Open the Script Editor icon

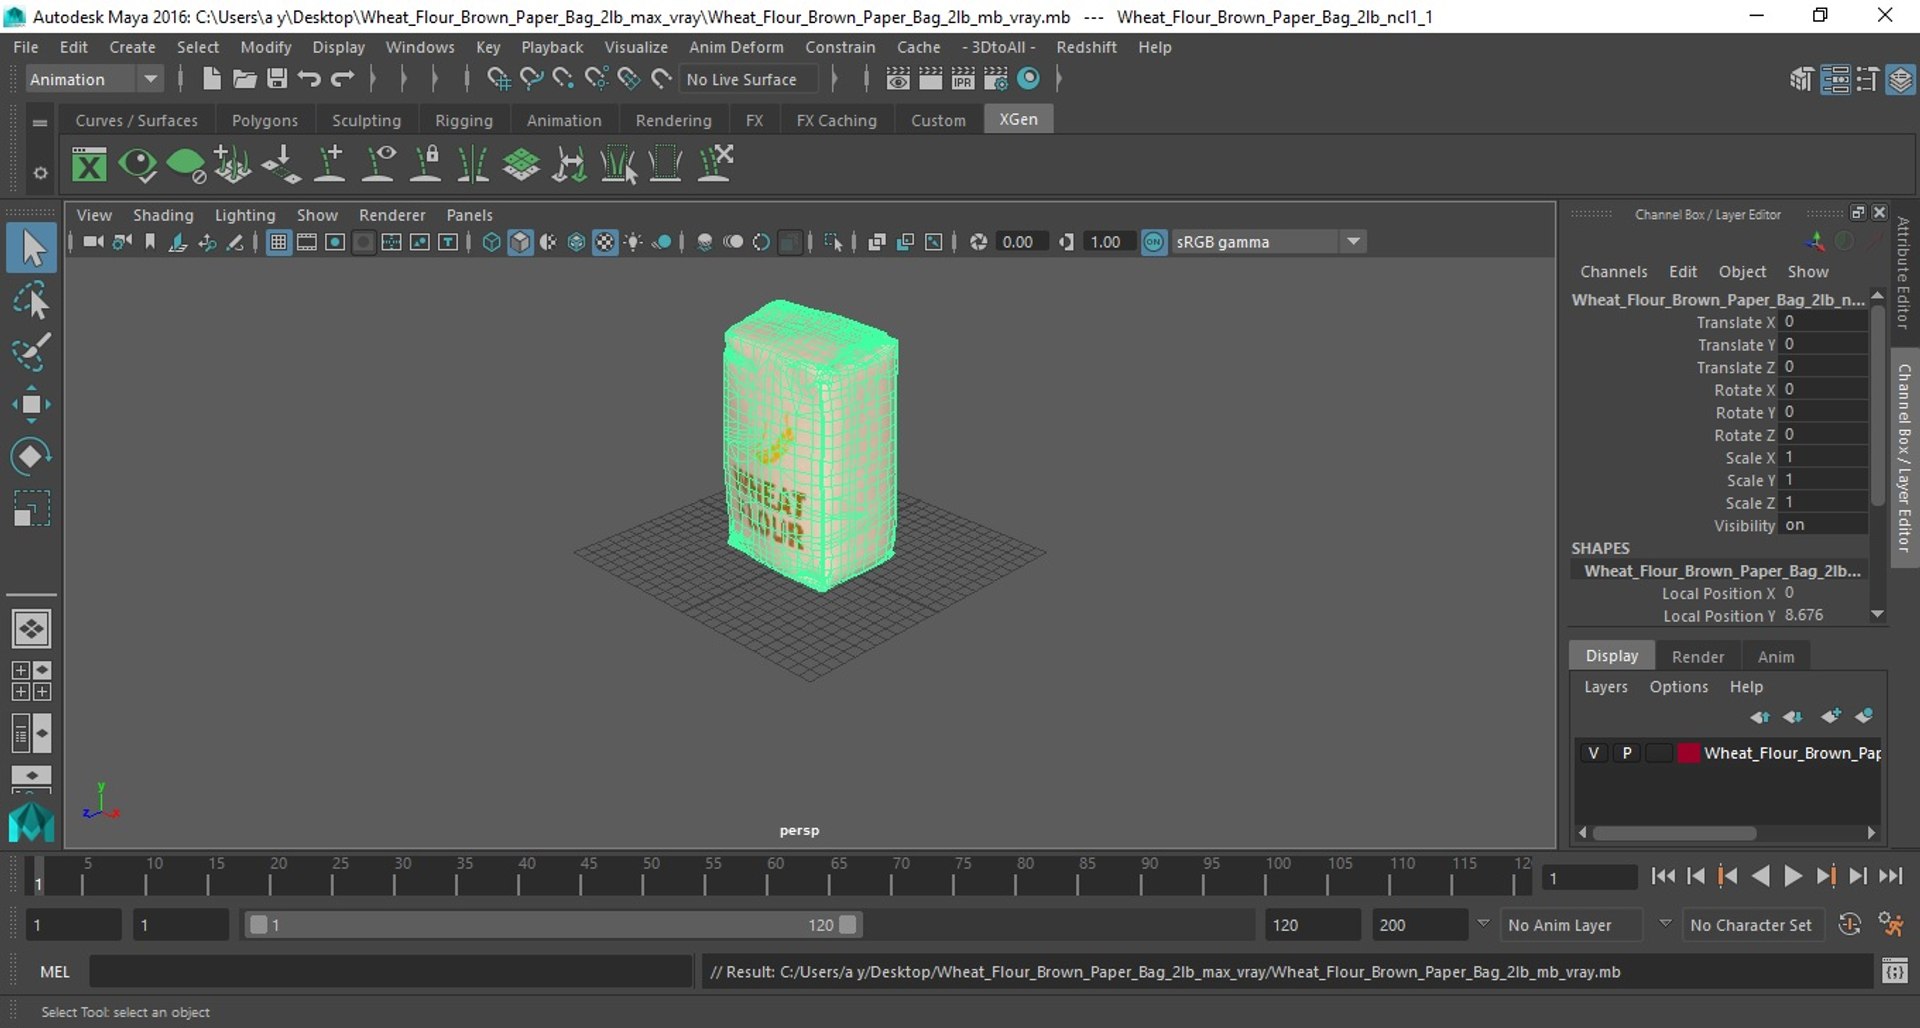pyautogui.click(x=1895, y=971)
